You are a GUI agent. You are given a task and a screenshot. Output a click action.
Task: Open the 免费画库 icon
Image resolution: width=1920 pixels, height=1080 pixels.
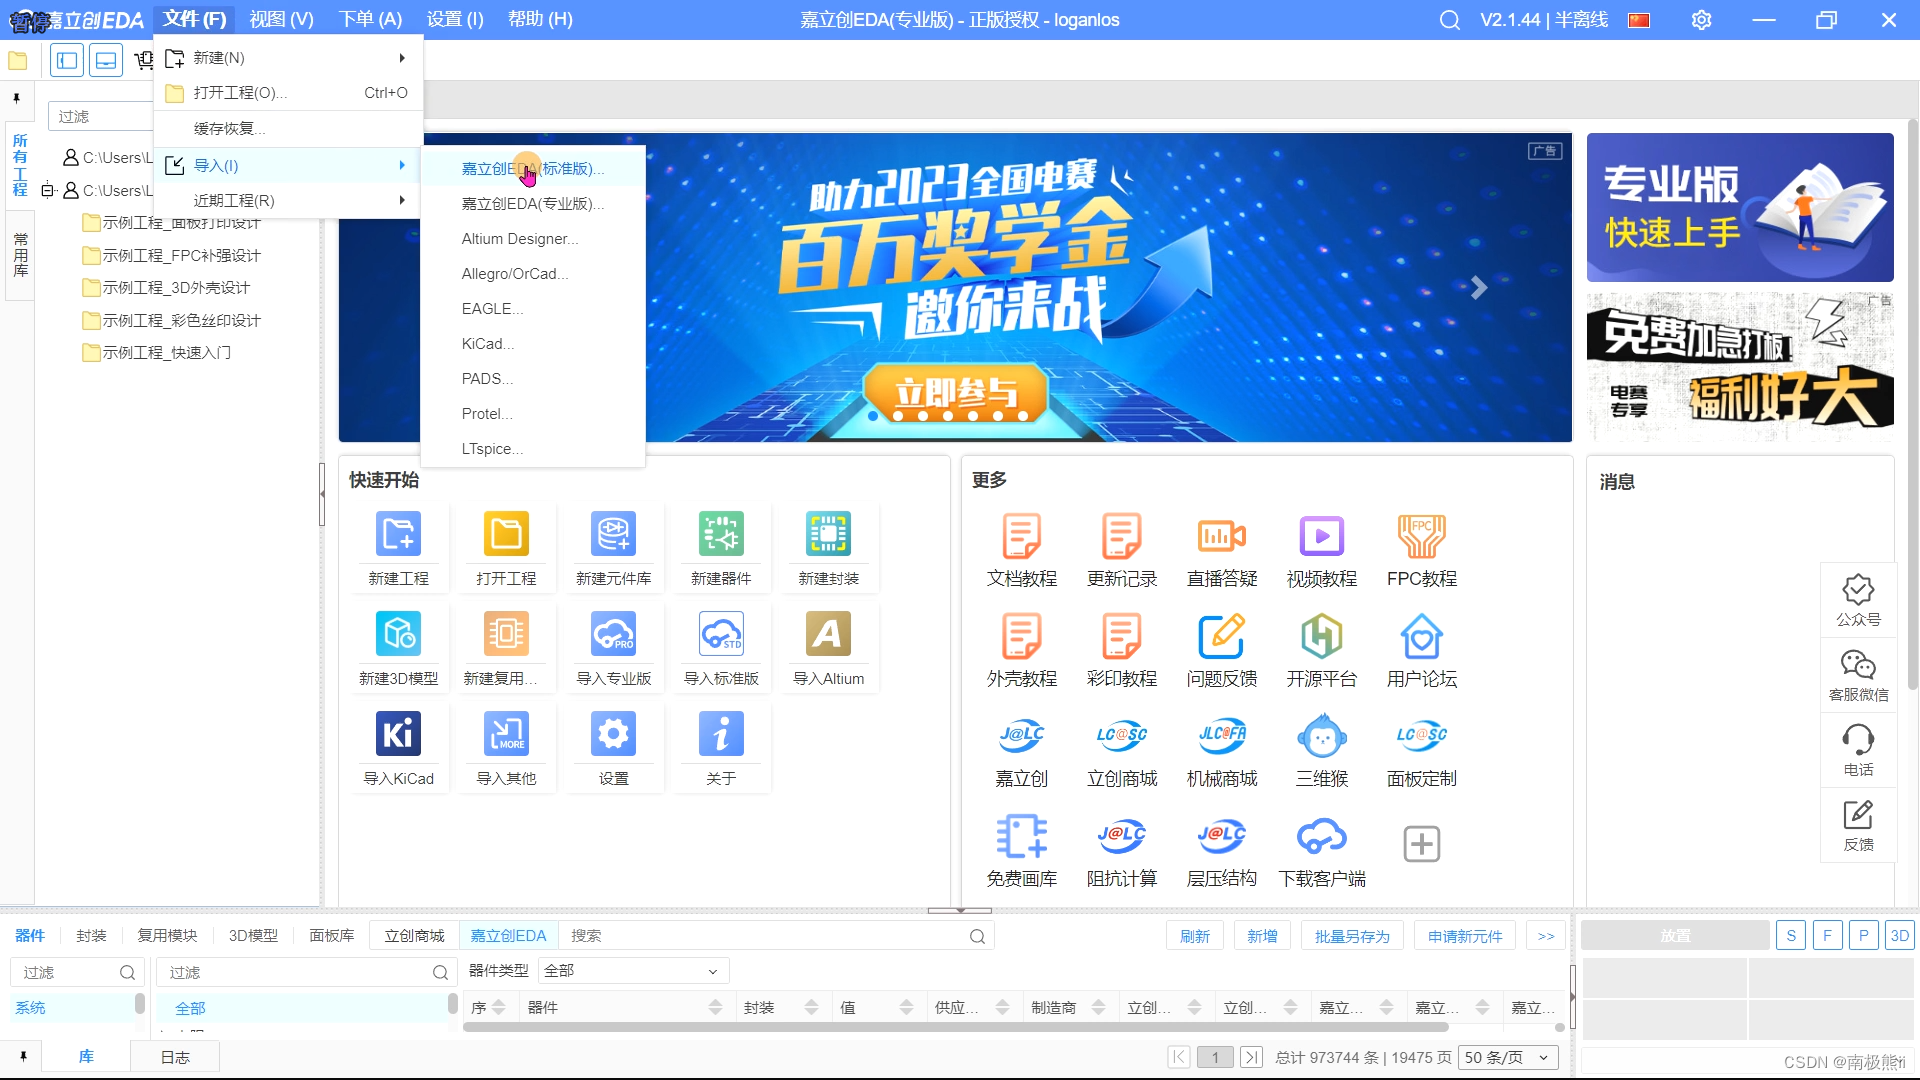(x=1021, y=838)
